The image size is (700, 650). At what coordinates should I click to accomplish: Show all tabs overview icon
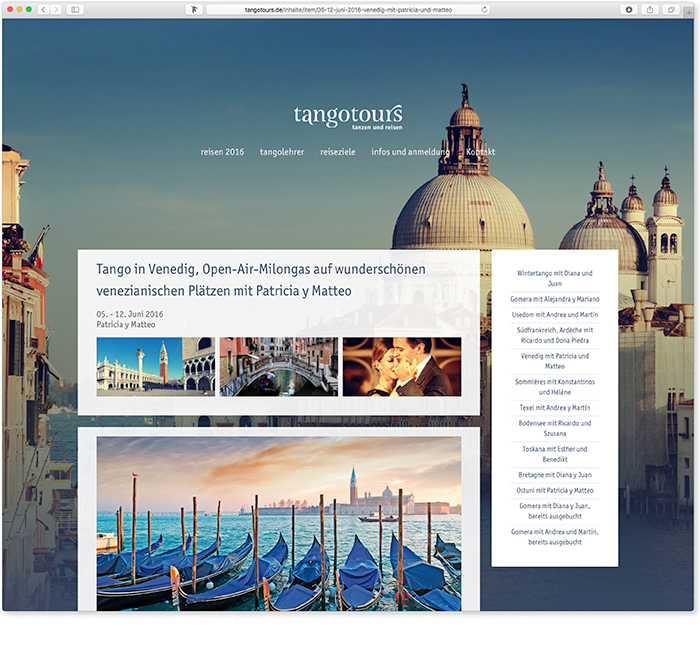pos(672,9)
